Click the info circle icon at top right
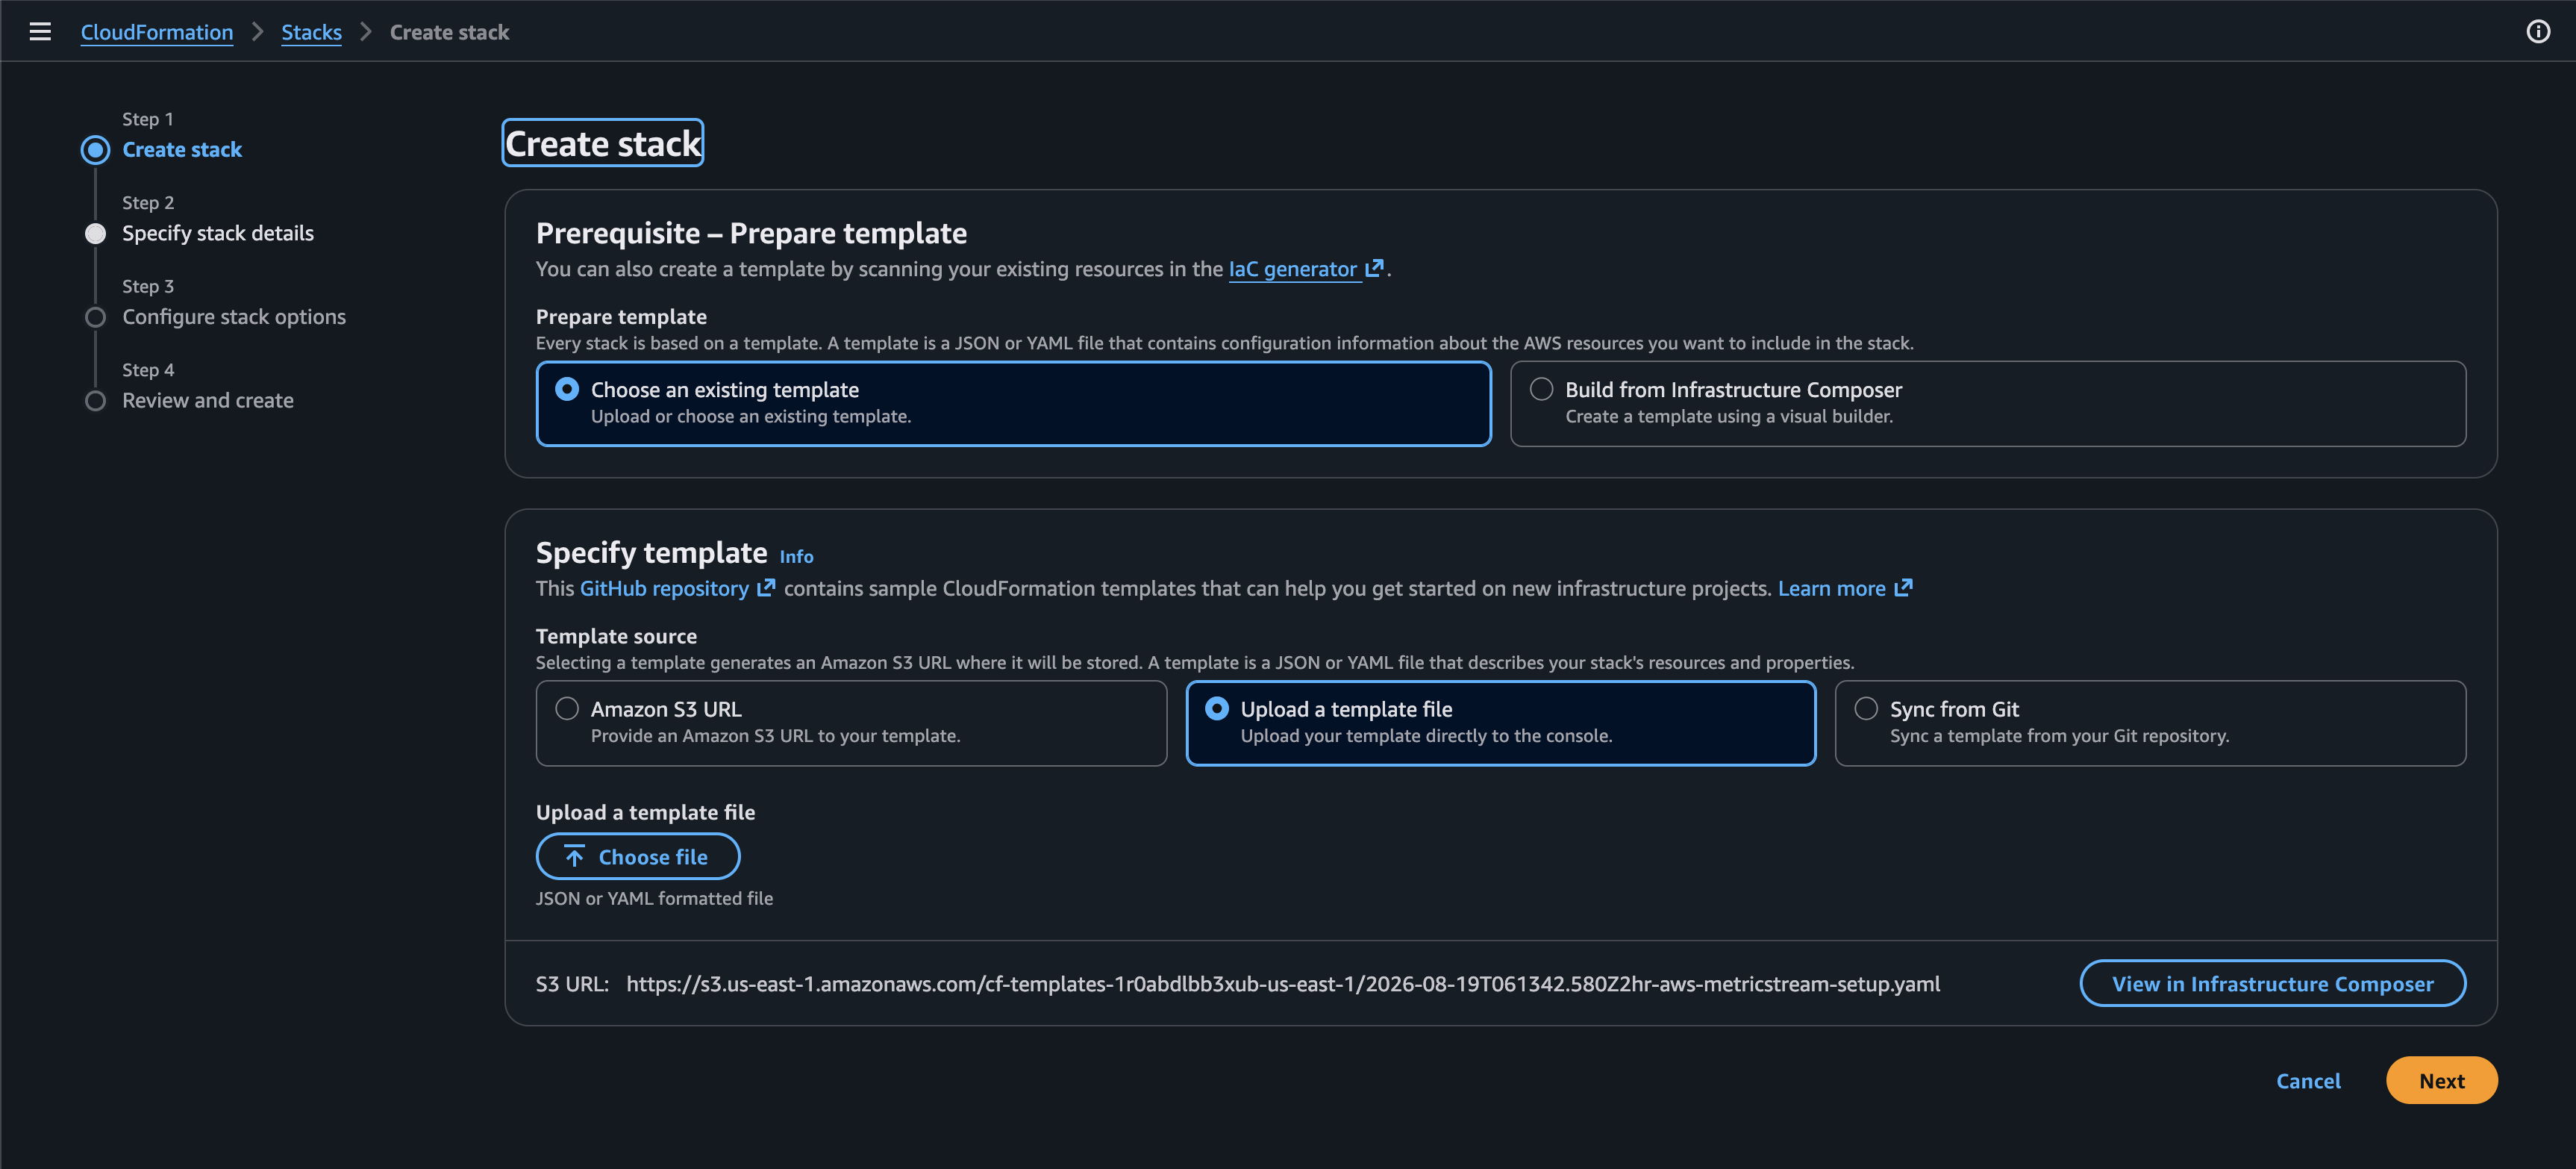Viewport: 2576px width, 1169px height. pos(2538,32)
